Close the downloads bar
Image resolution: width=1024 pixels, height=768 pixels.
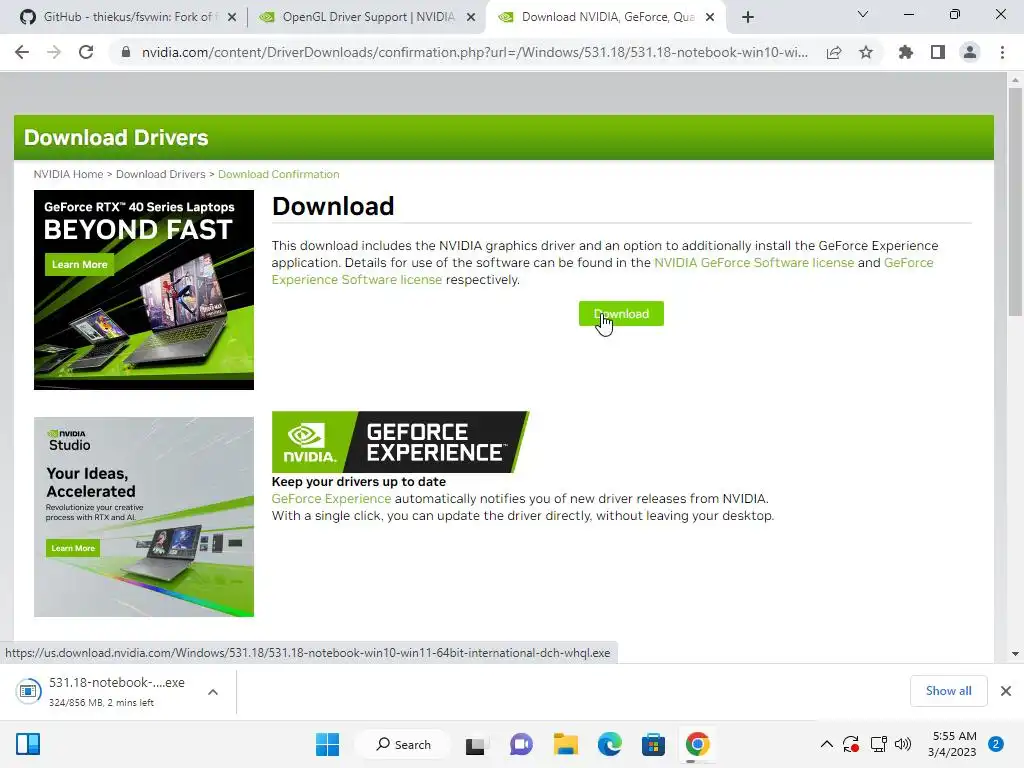(1006, 690)
